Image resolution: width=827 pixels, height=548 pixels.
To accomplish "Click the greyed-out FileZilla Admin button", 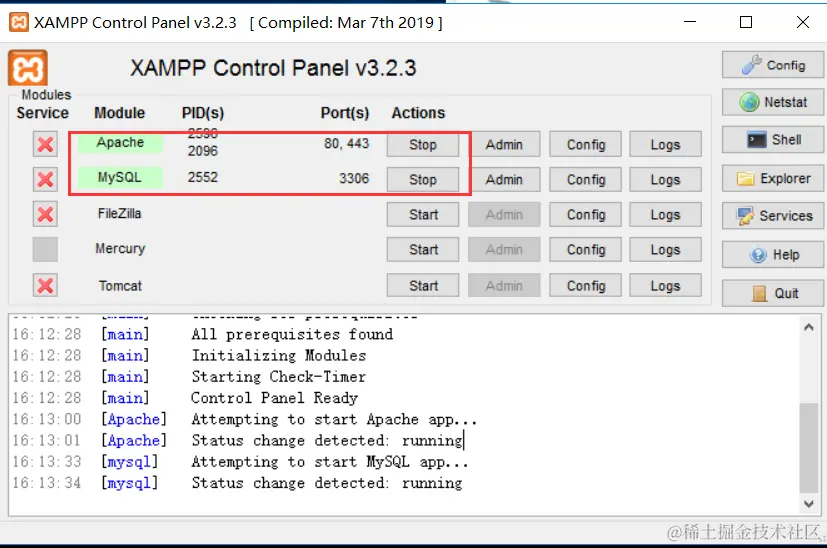I will (504, 215).
